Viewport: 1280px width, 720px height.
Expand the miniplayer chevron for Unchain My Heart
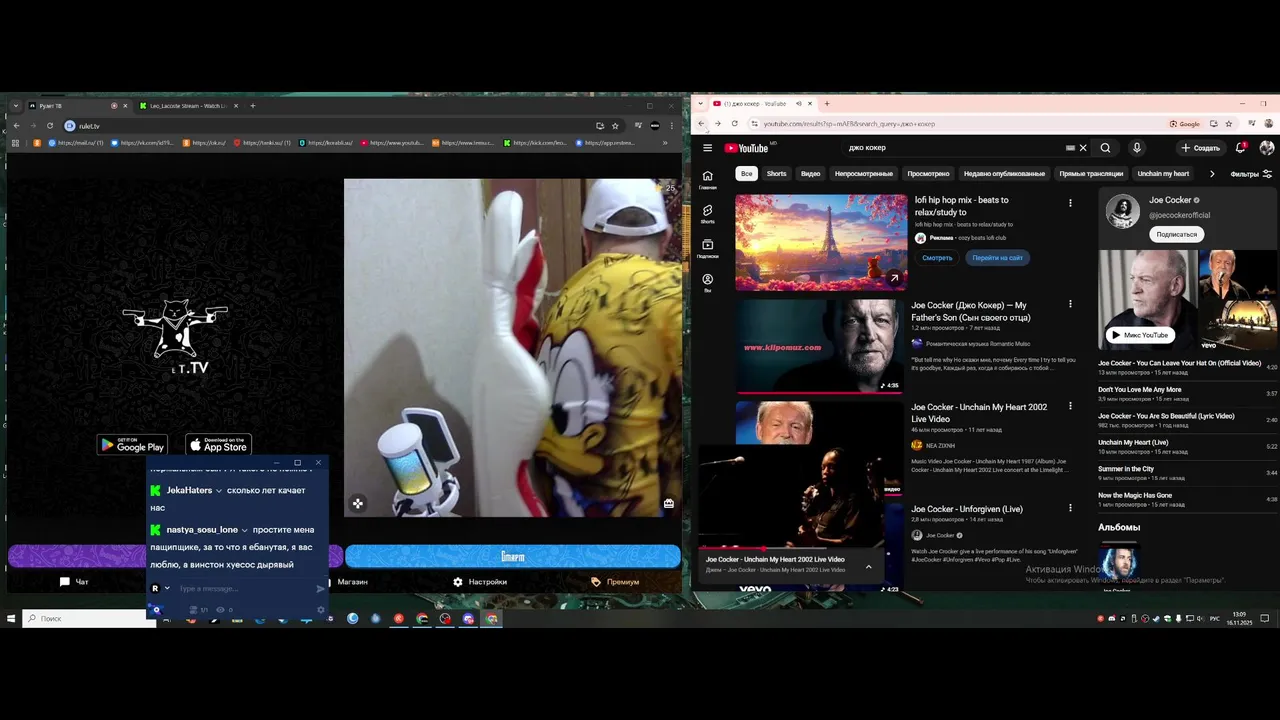pos(868,567)
